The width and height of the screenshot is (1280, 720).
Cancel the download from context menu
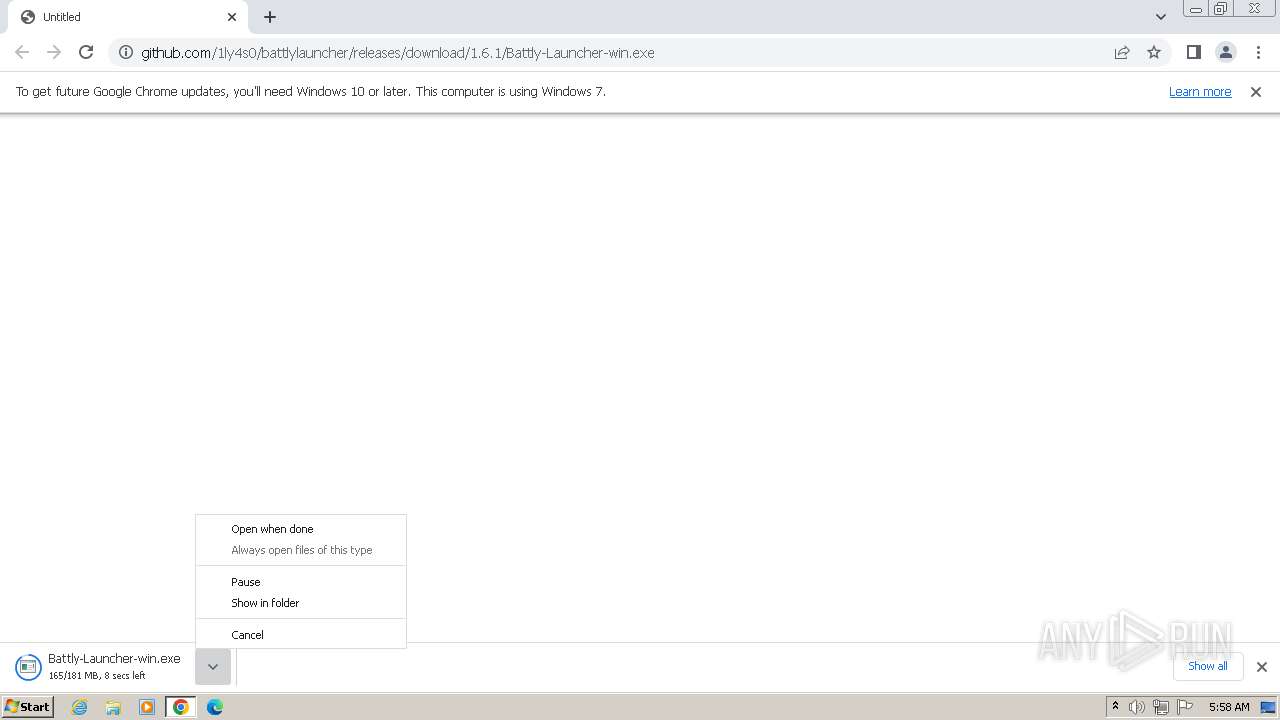click(301, 635)
